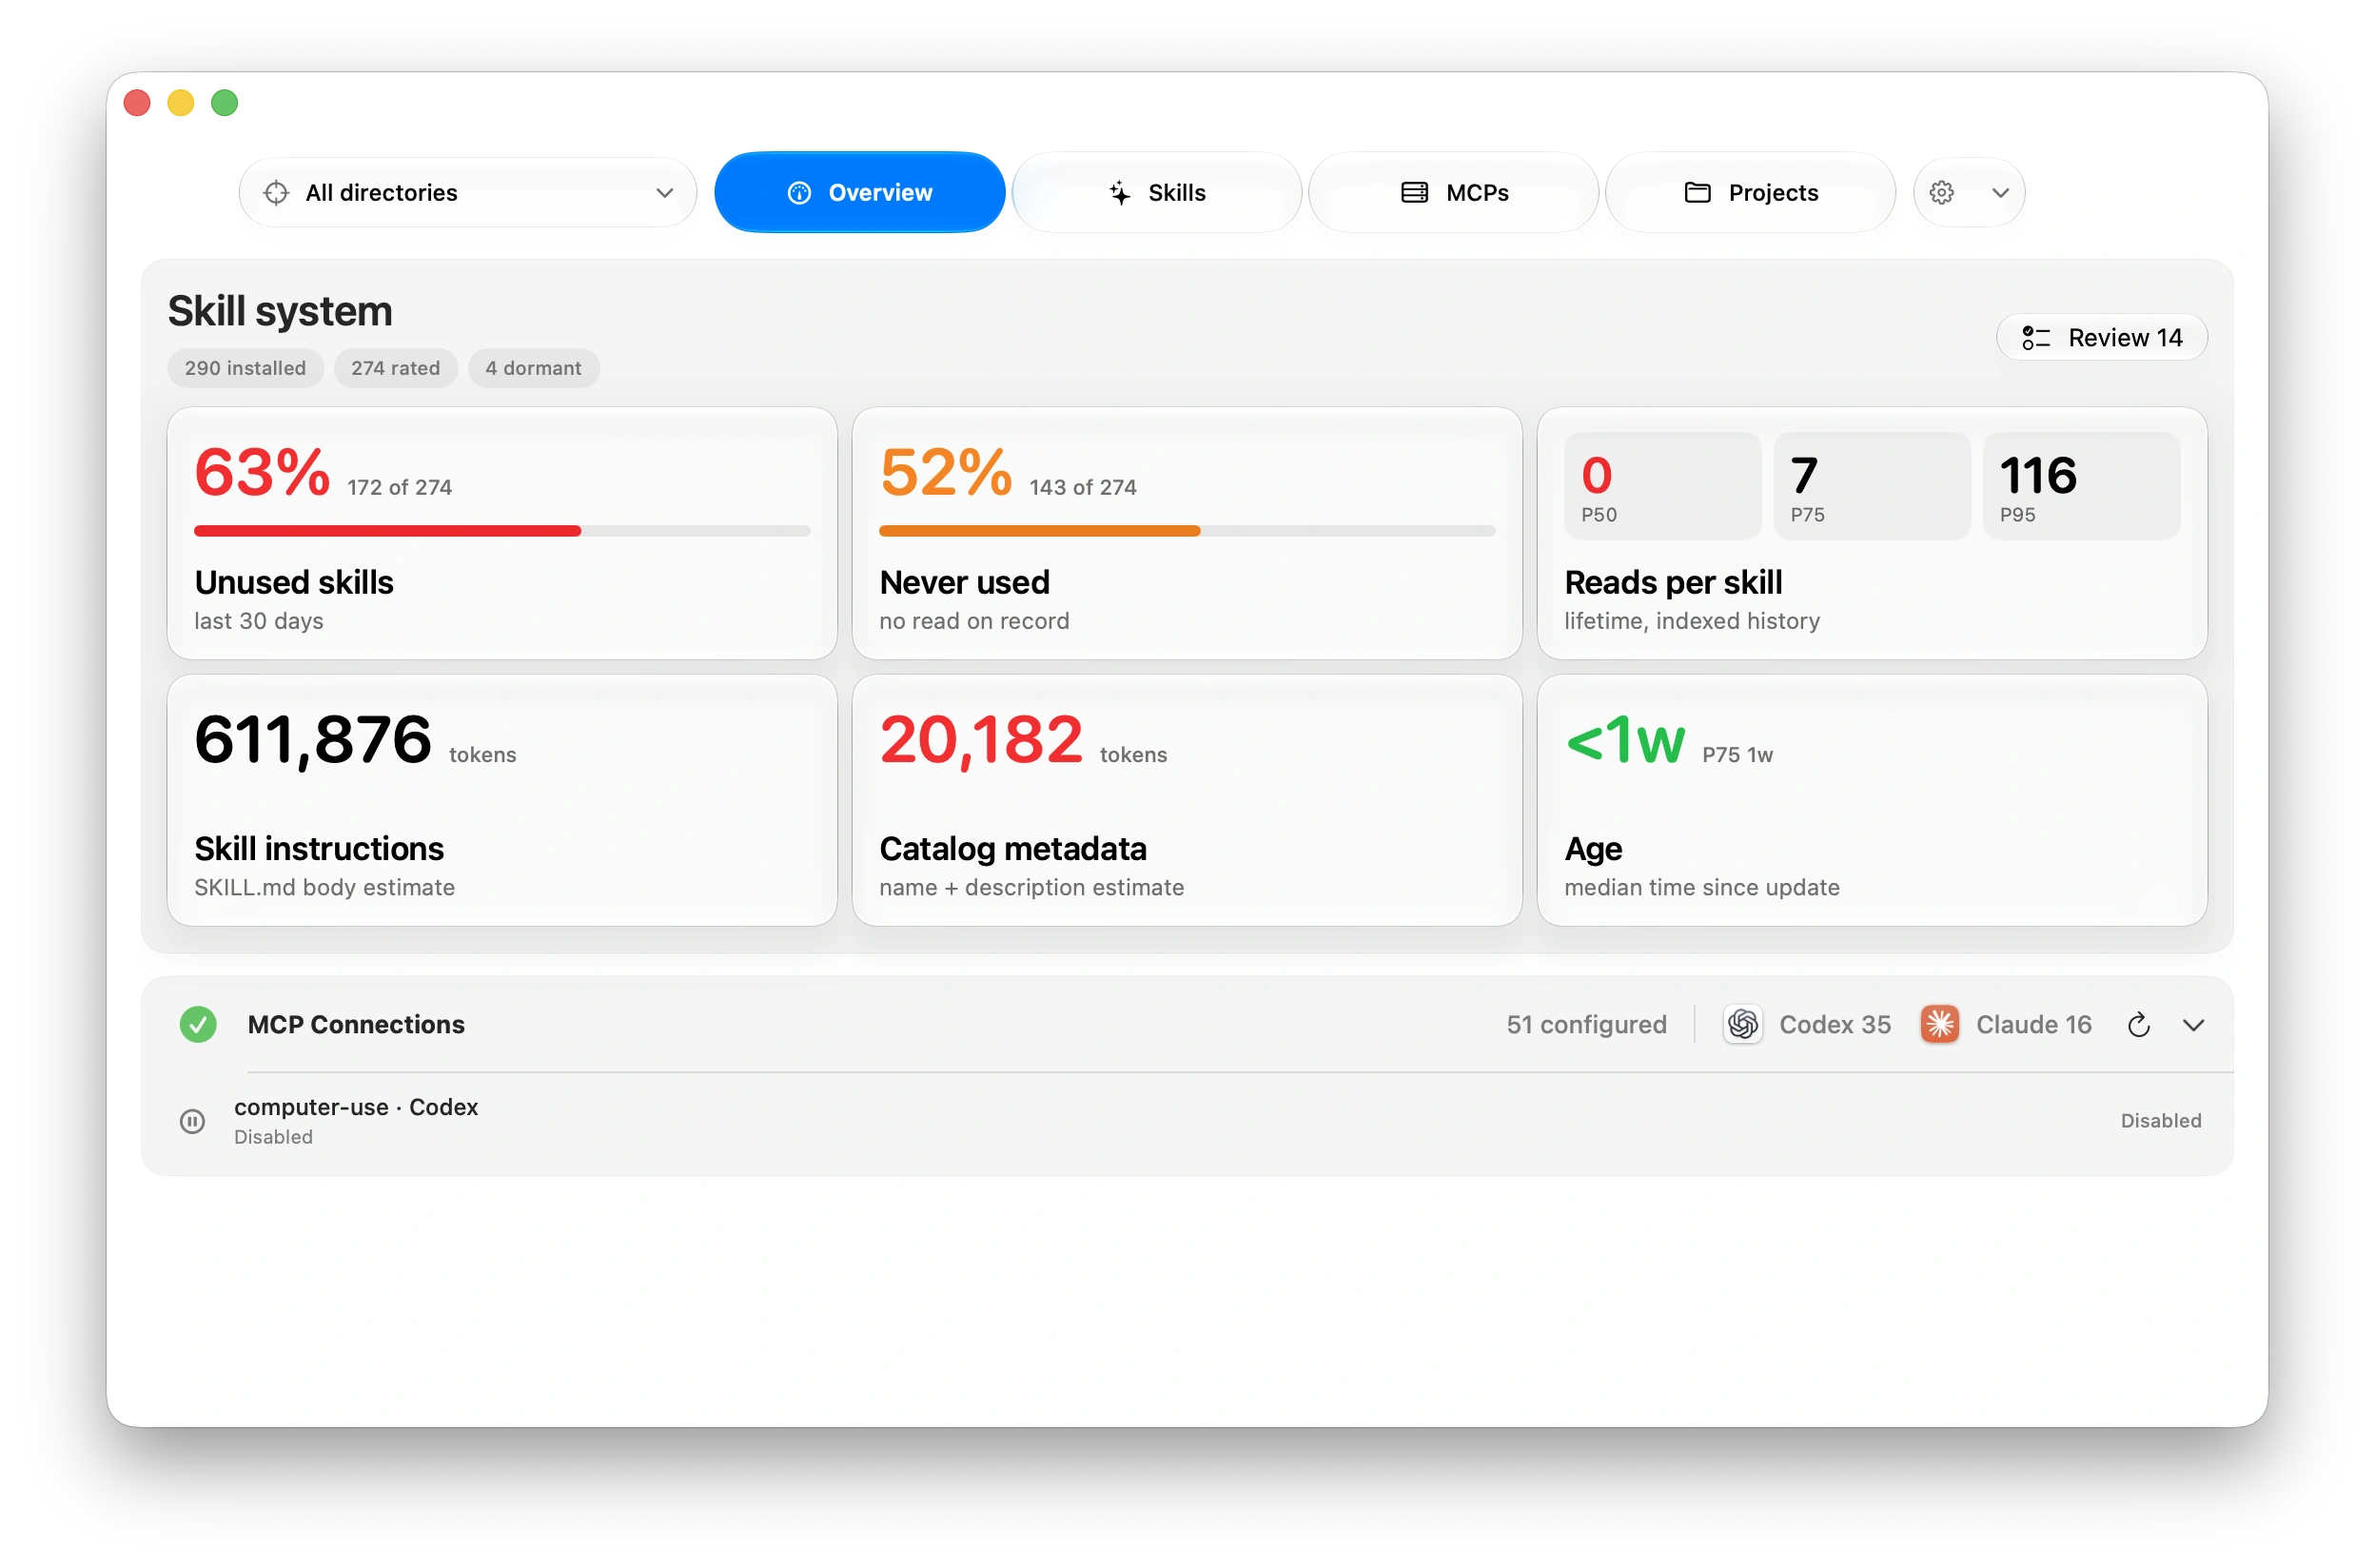The height and width of the screenshot is (1568, 2375).
Task: Open the Never used card title
Action: coord(965,582)
